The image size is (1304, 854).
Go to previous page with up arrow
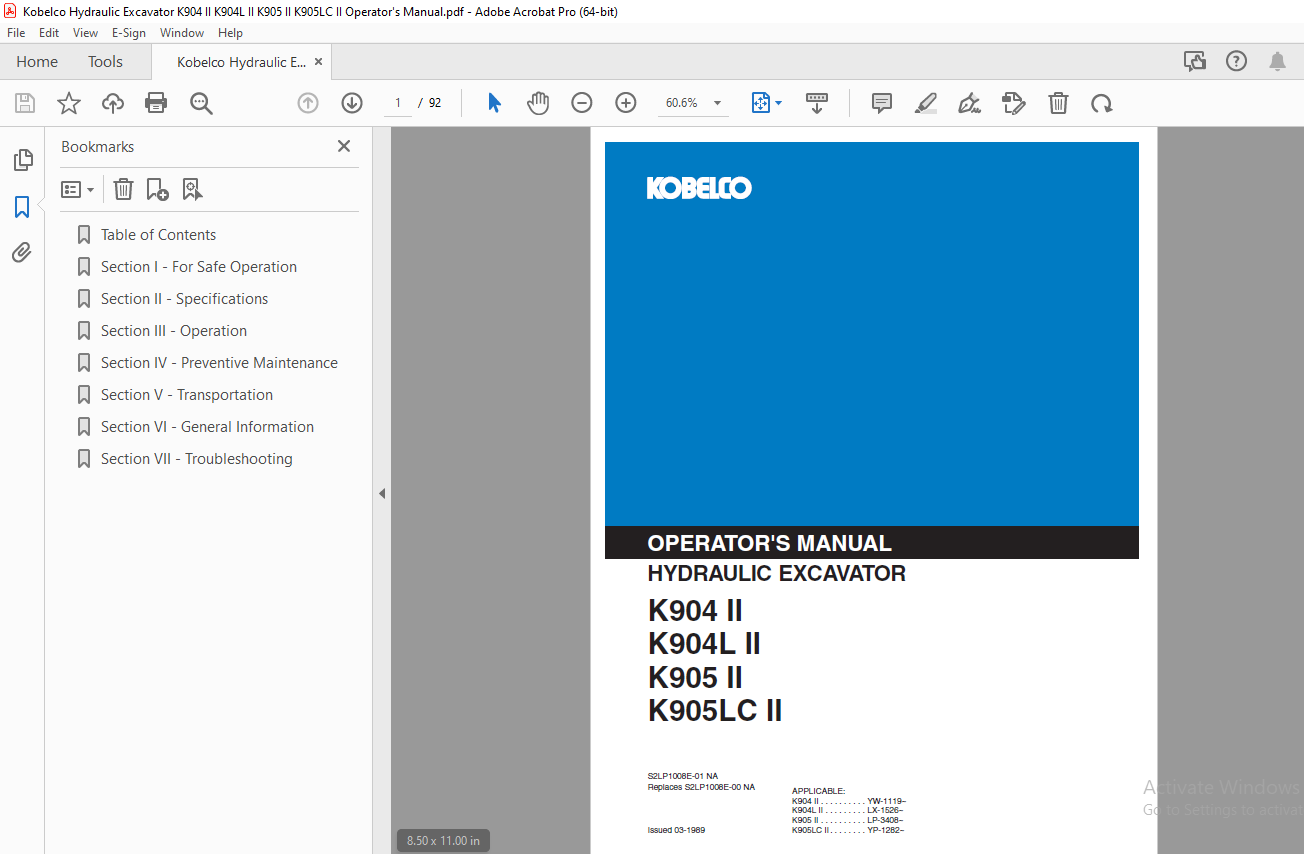pos(308,103)
